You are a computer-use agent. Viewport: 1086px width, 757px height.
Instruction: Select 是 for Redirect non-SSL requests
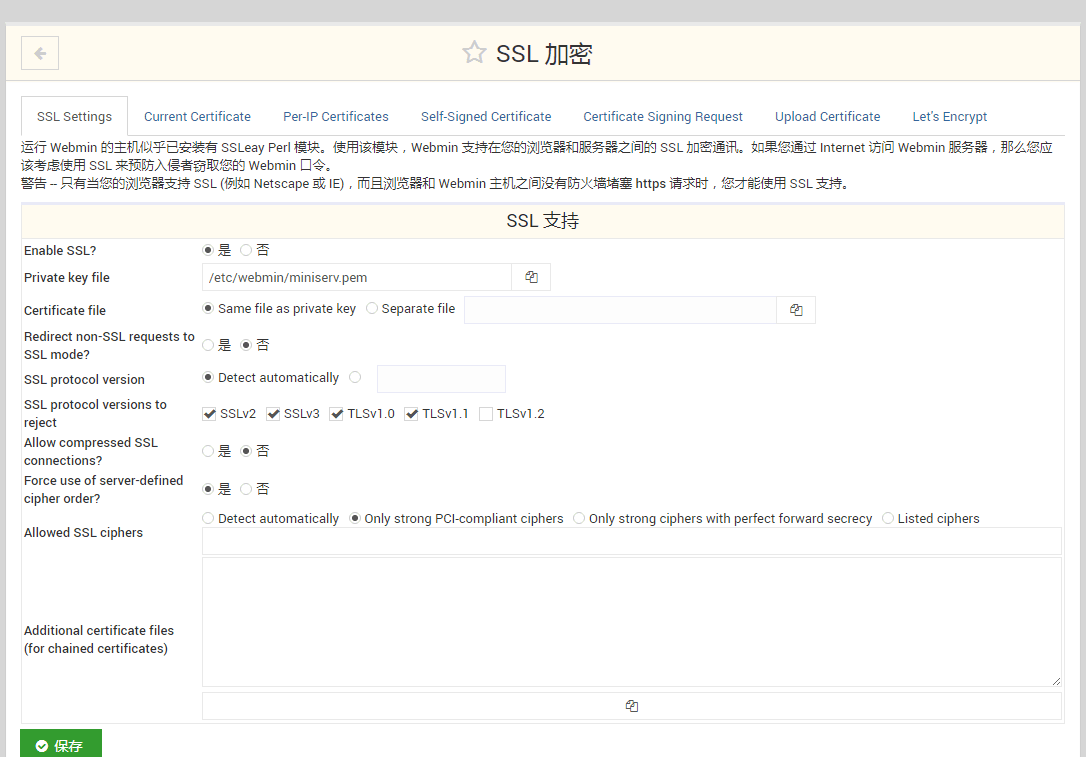[208, 345]
